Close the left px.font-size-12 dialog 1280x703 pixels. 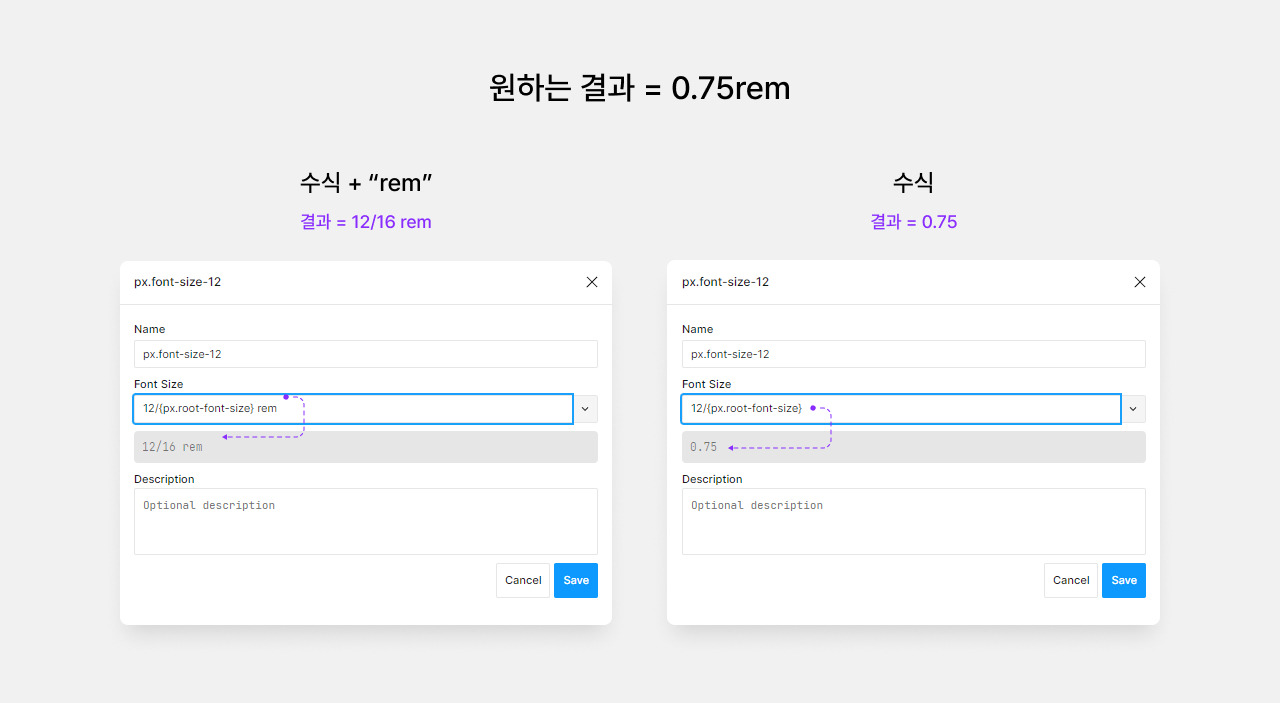[591, 282]
